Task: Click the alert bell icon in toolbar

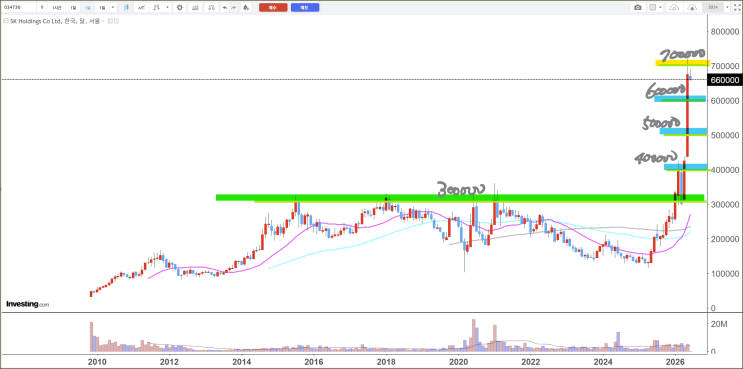Action: click(x=245, y=7)
